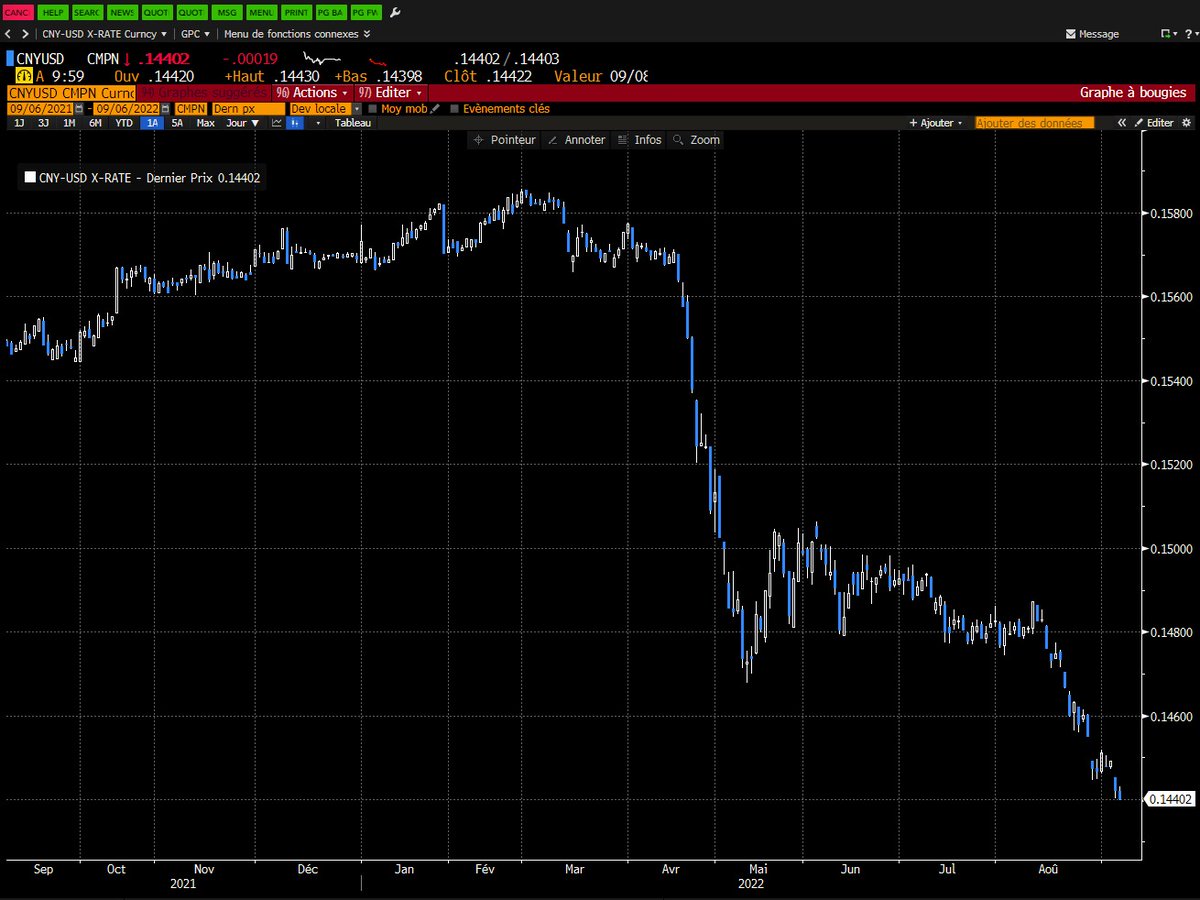
Task: Open the chart type dropdown arrow
Action: point(319,123)
